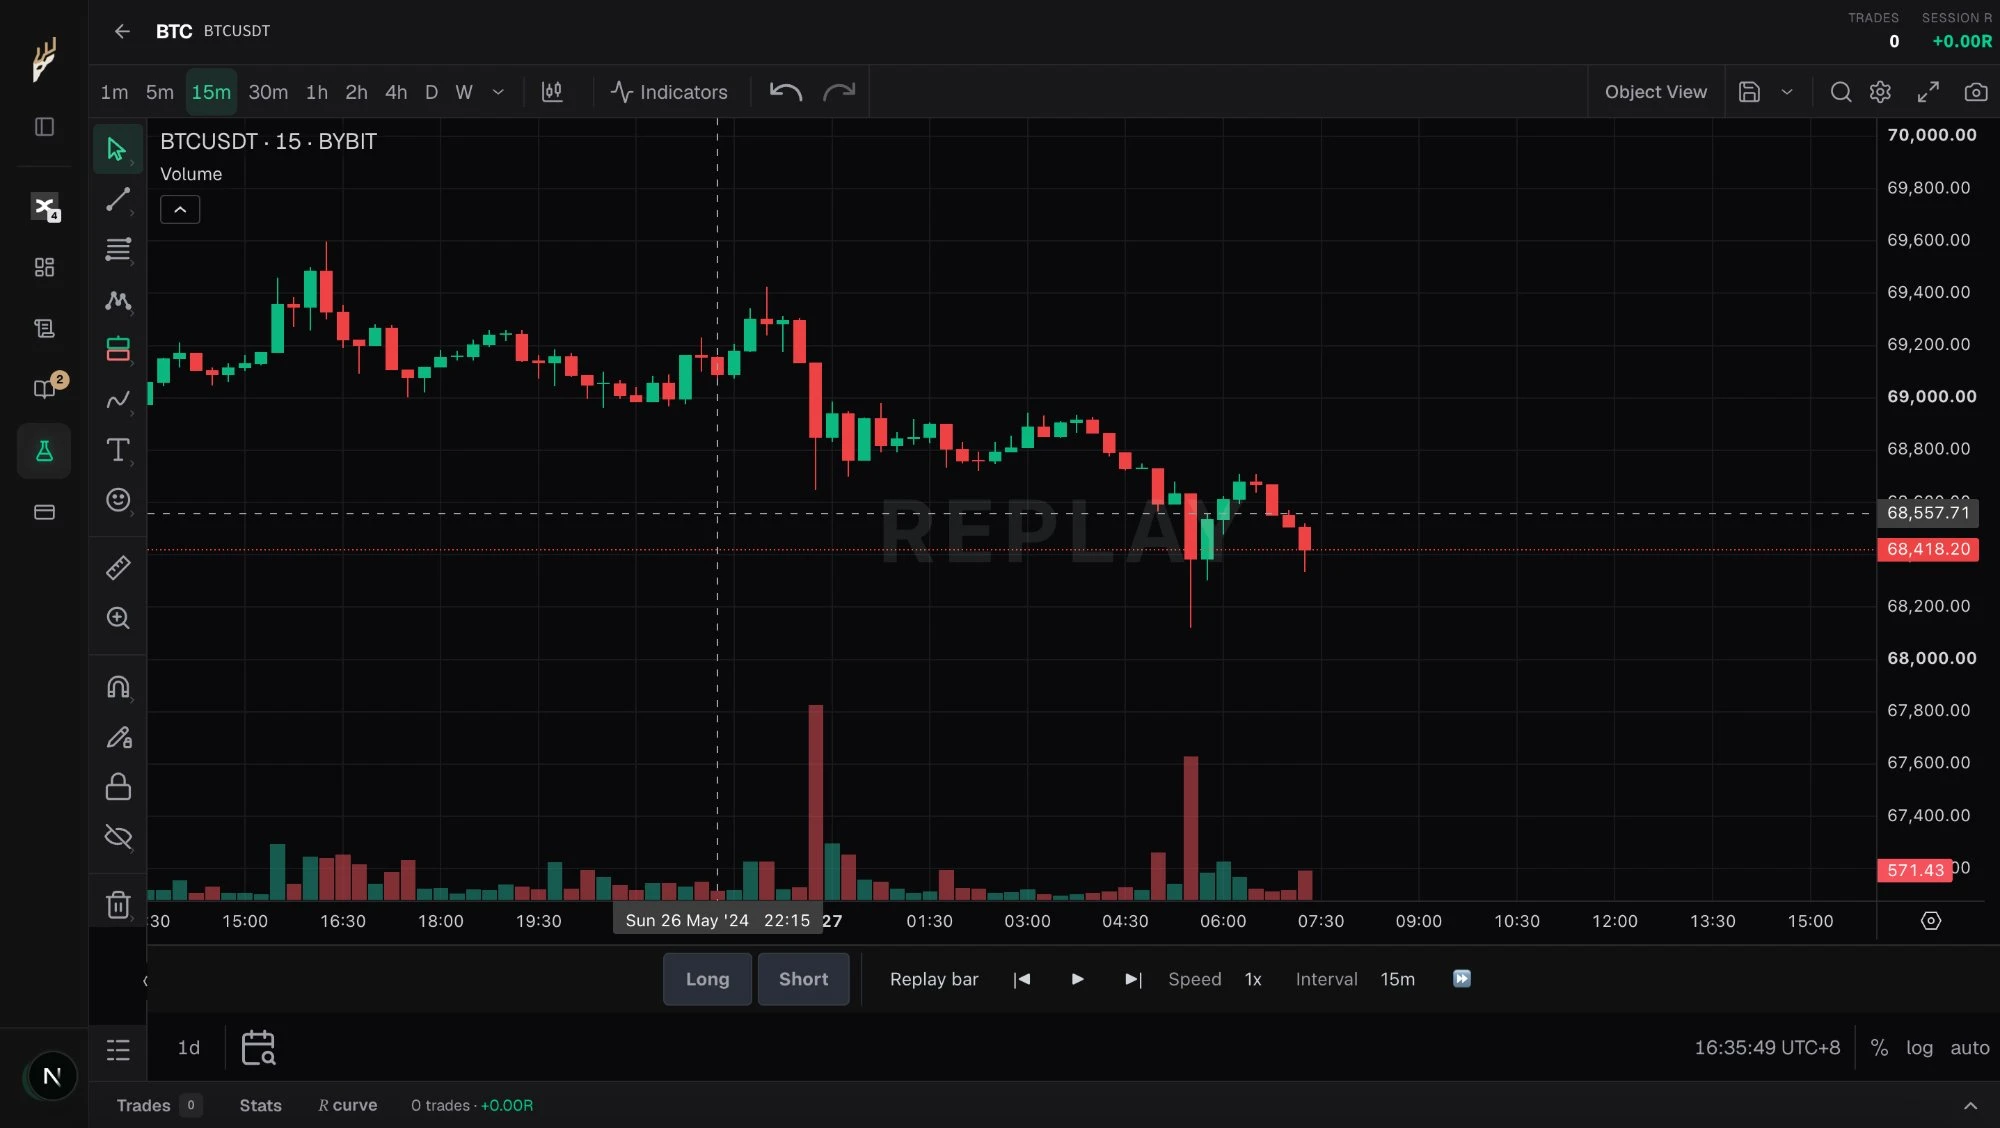This screenshot has width=2000, height=1128.
Task: Change replay Interval 15m value
Action: click(x=1398, y=980)
